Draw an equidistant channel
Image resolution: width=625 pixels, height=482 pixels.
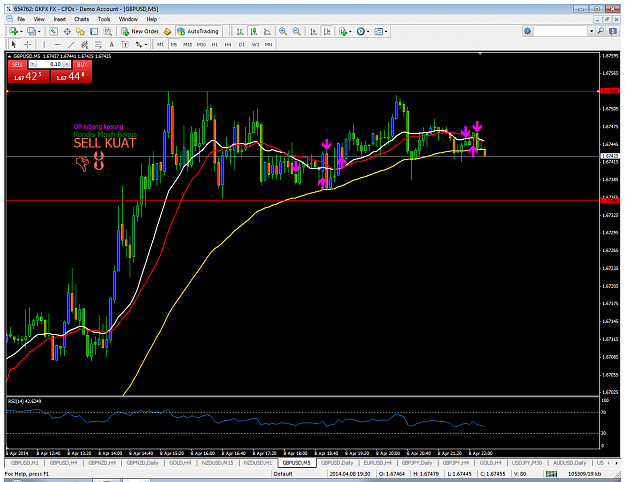[x=85, y=44]
